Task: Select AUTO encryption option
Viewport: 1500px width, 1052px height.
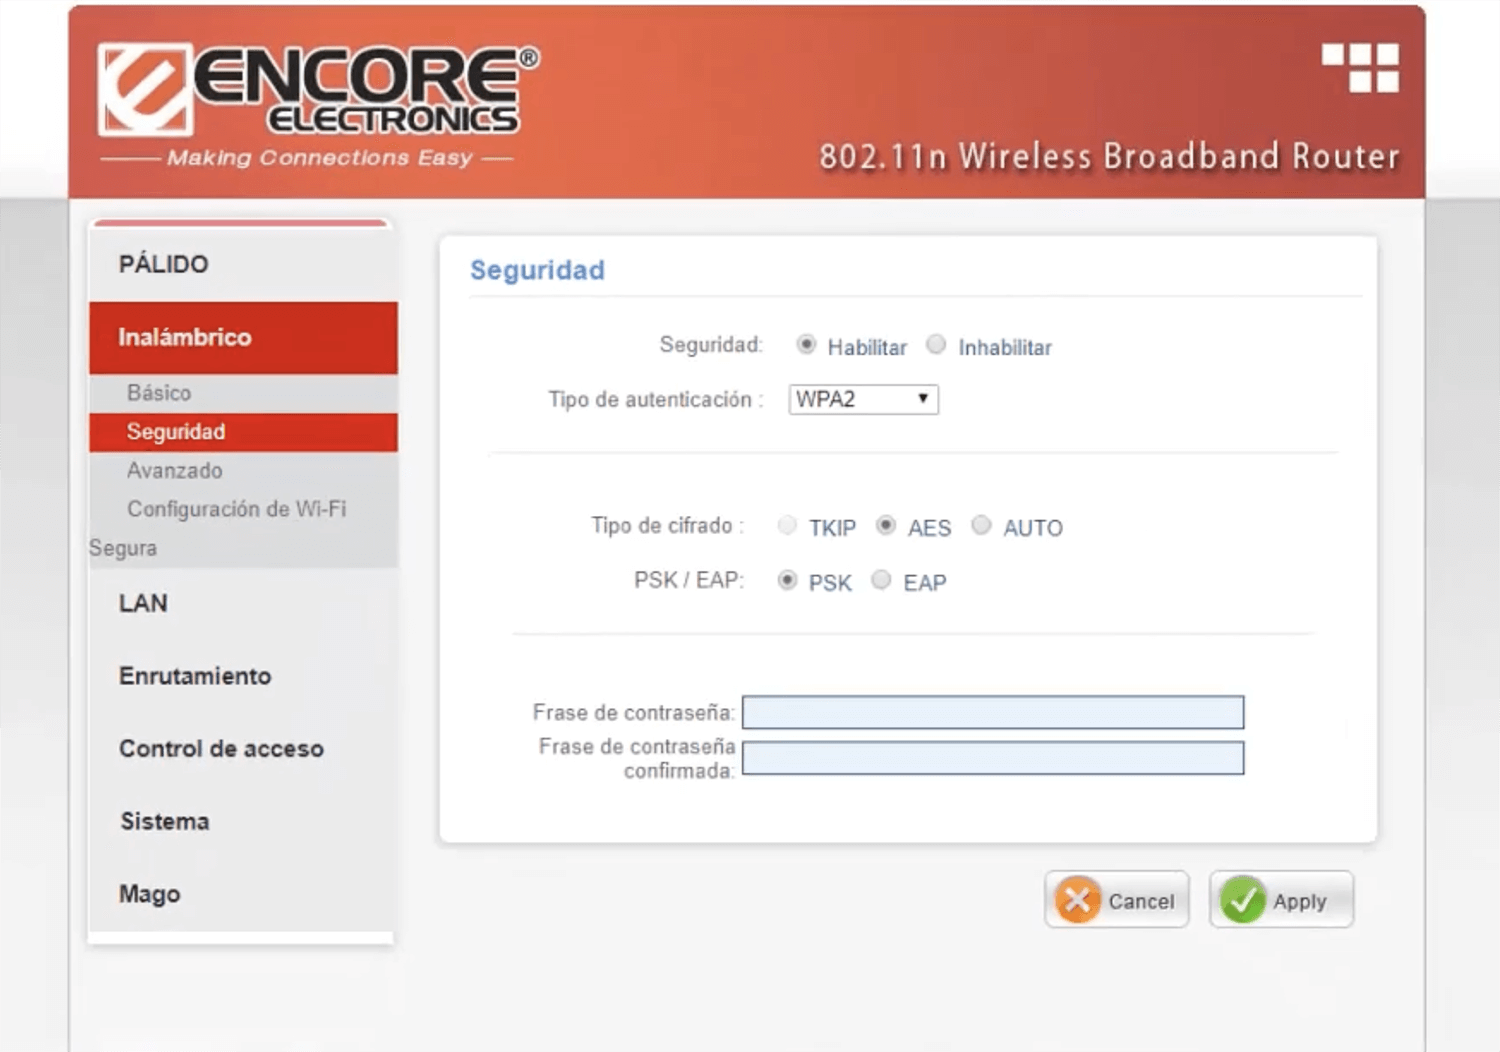Action: pos(982,526)
